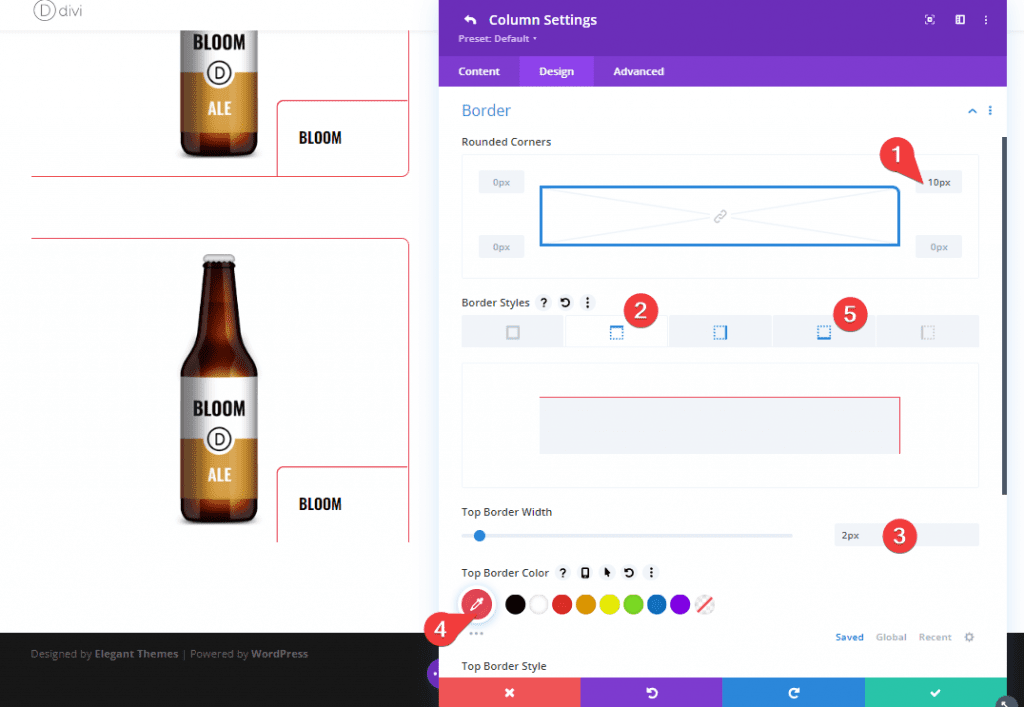Click the Divi logo at top left
The image size is (1024, 707).
pos(57,10)
